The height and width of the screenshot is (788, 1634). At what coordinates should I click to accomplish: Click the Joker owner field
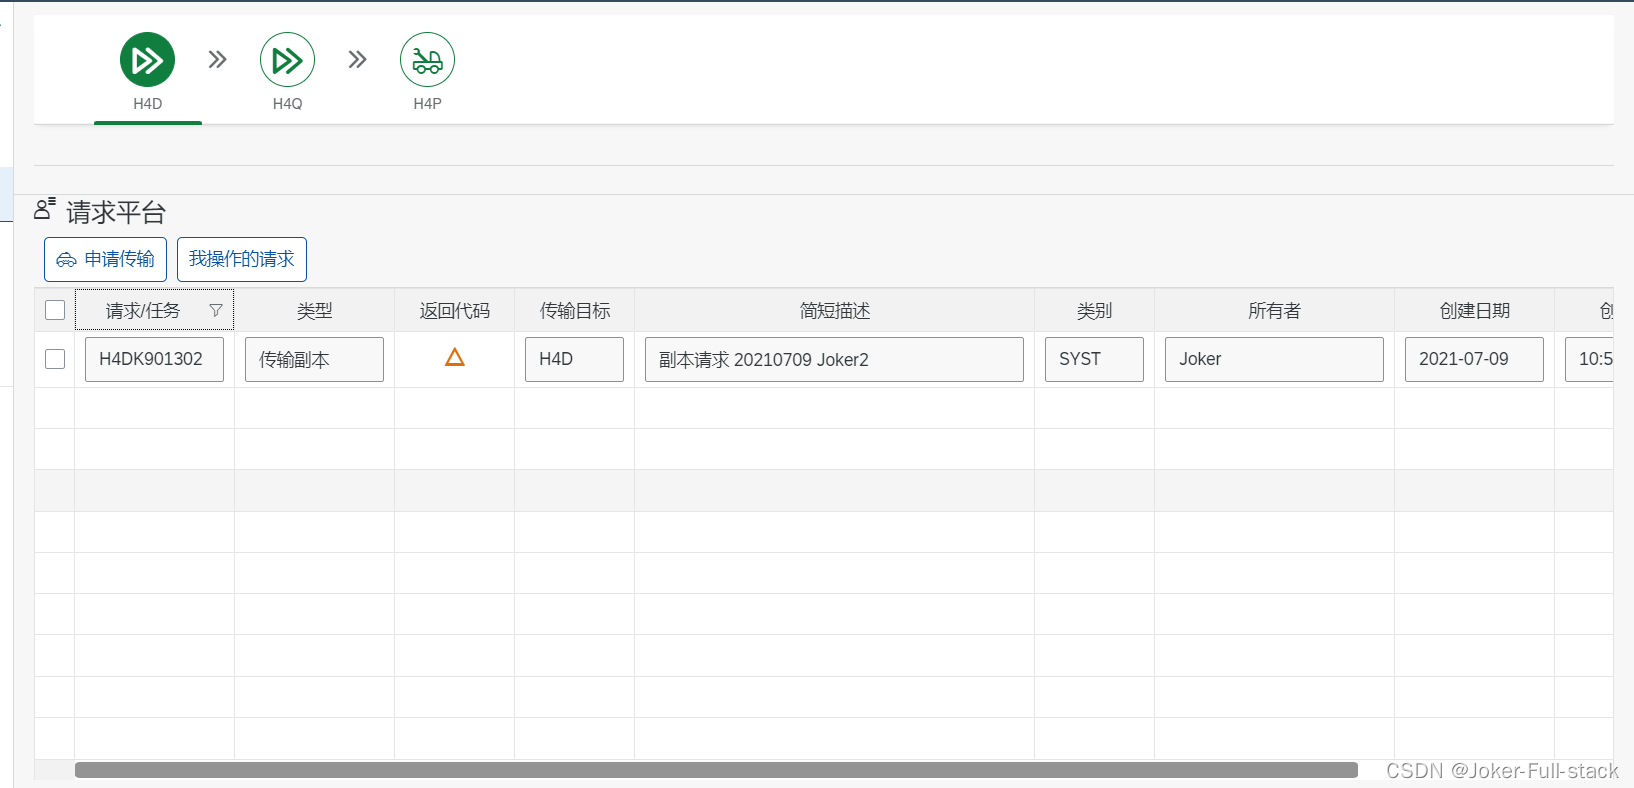tap(1274, 359)
